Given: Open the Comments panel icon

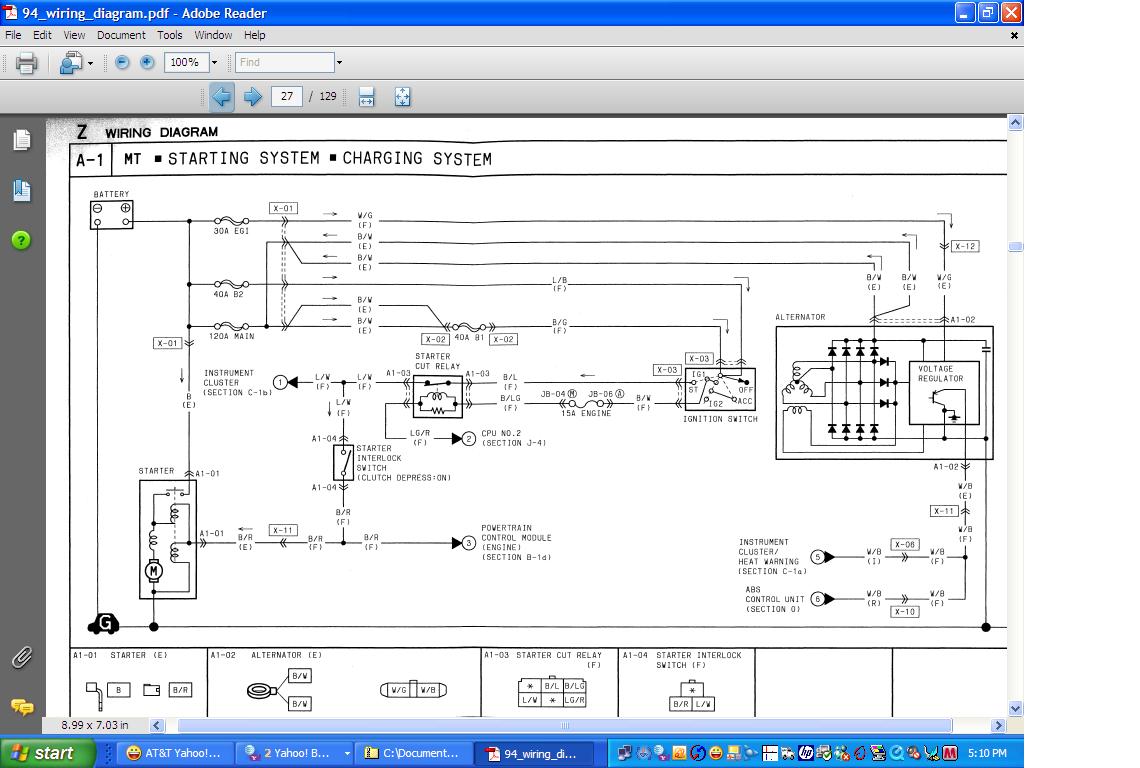Looking at the screenshot, I should [21, 706].
